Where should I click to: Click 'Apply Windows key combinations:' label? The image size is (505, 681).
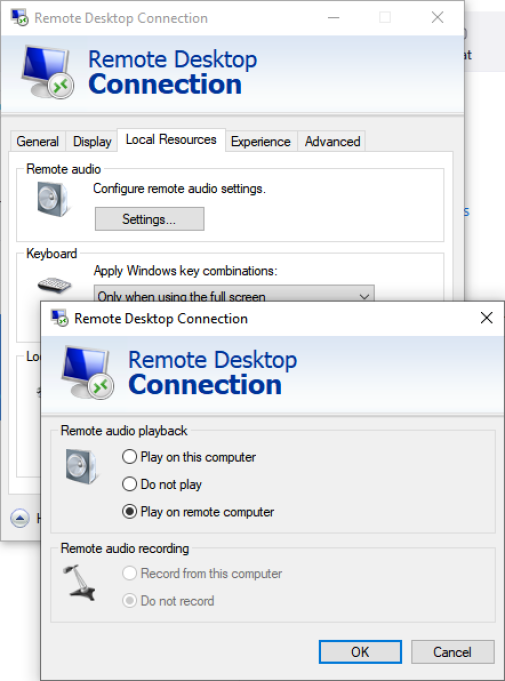(185, 271)
